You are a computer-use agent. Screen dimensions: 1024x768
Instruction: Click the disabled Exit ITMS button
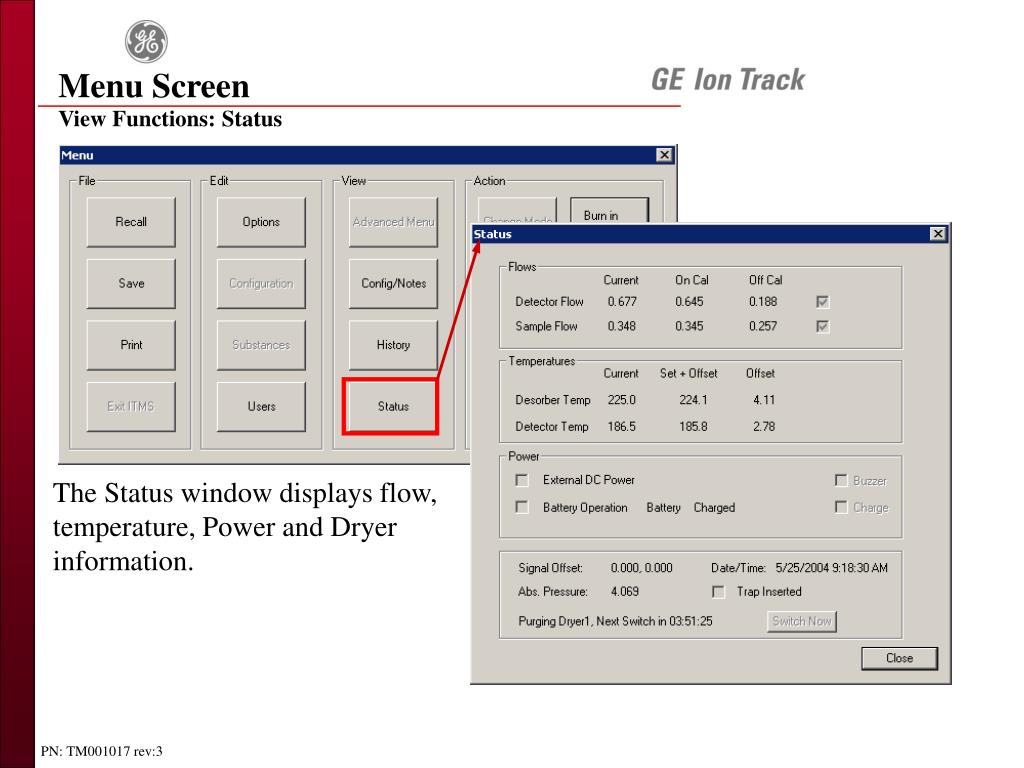coord(131,406)
